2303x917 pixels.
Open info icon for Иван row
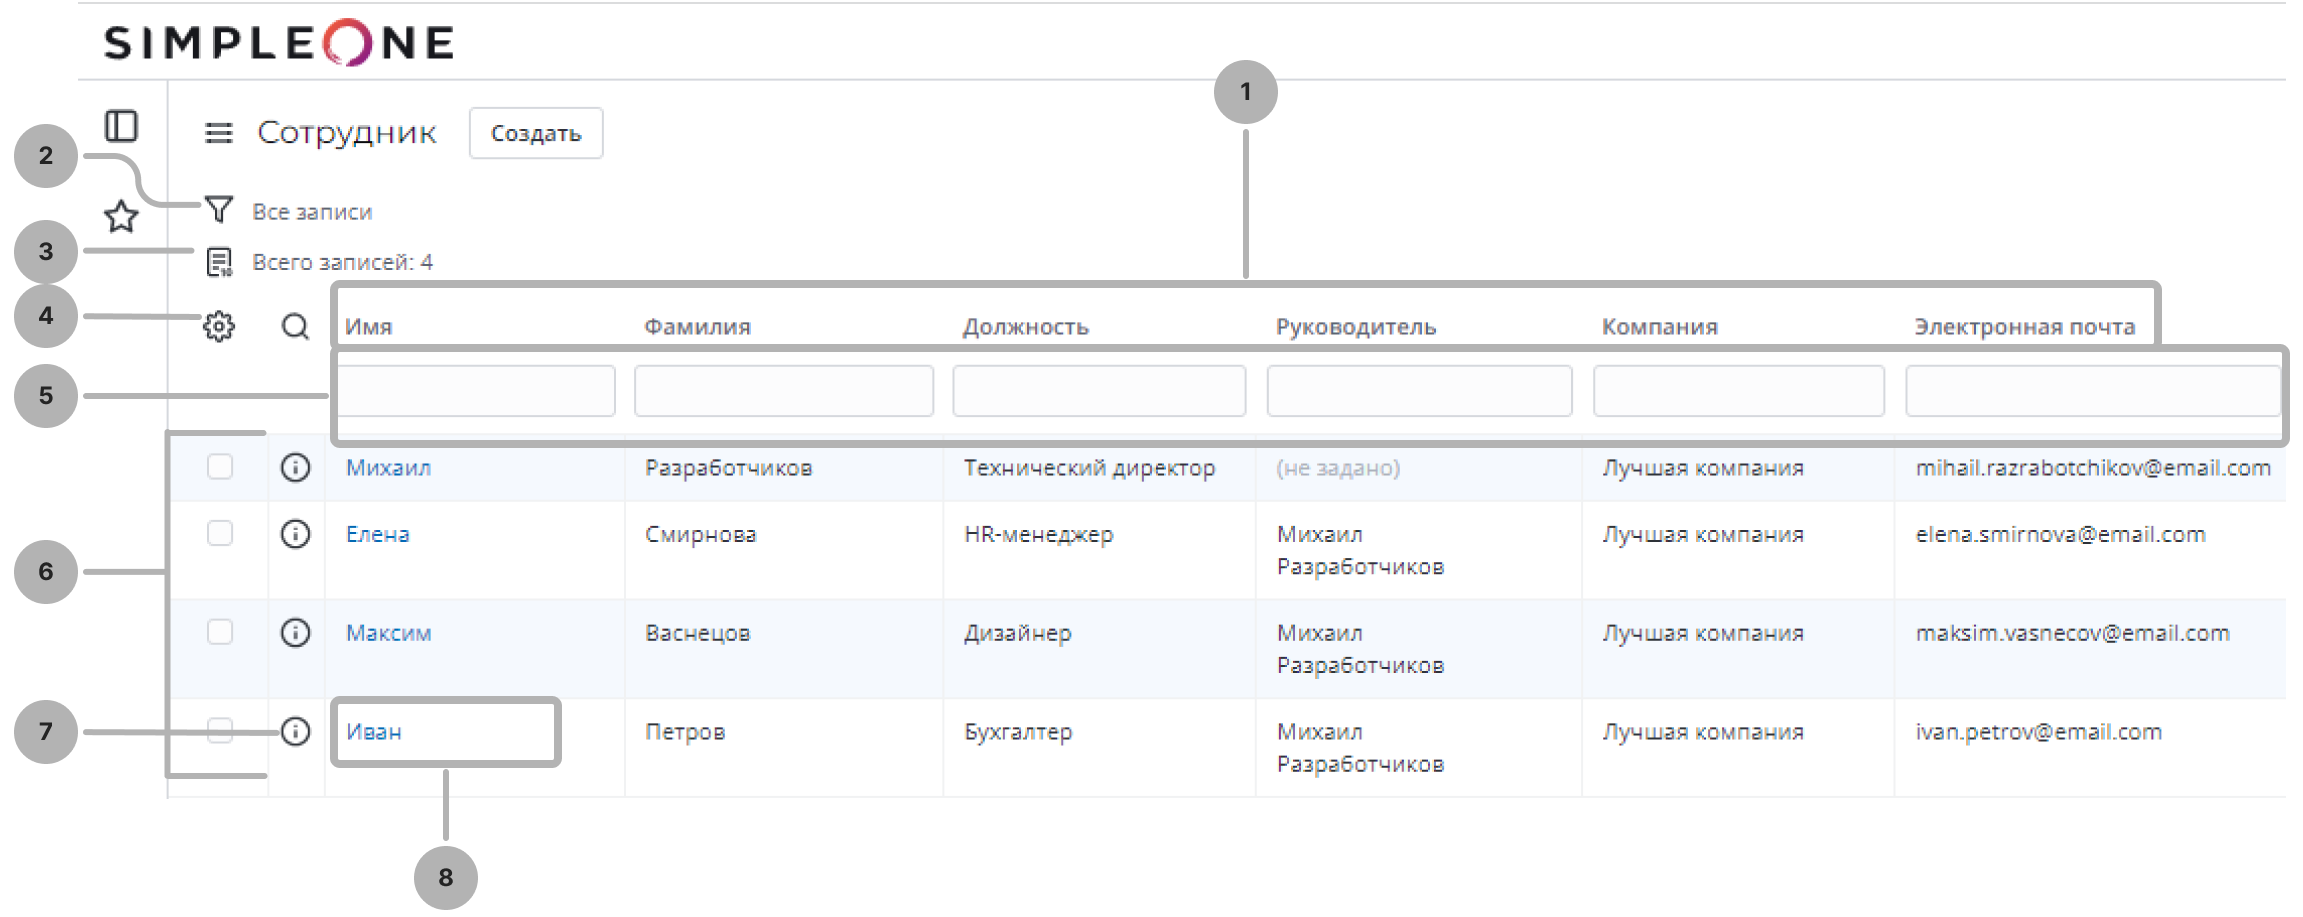click(x=295, y=732)
